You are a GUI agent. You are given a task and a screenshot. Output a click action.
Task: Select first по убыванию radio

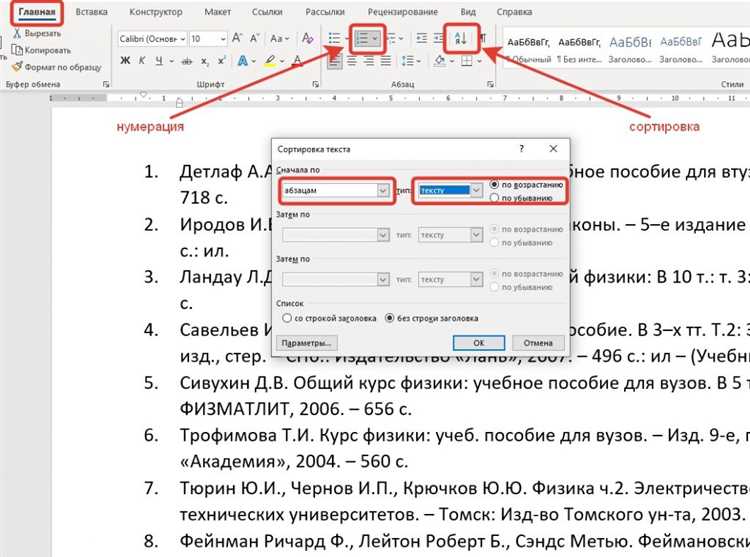click(x=494, y=197)
